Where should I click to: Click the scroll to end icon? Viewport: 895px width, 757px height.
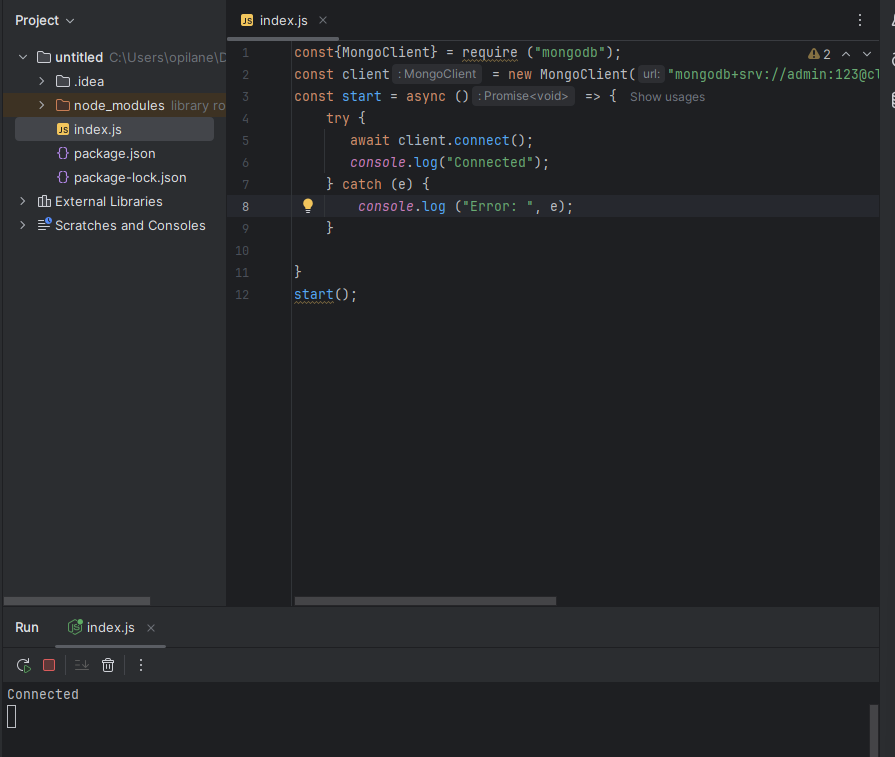tap(82, 665)
